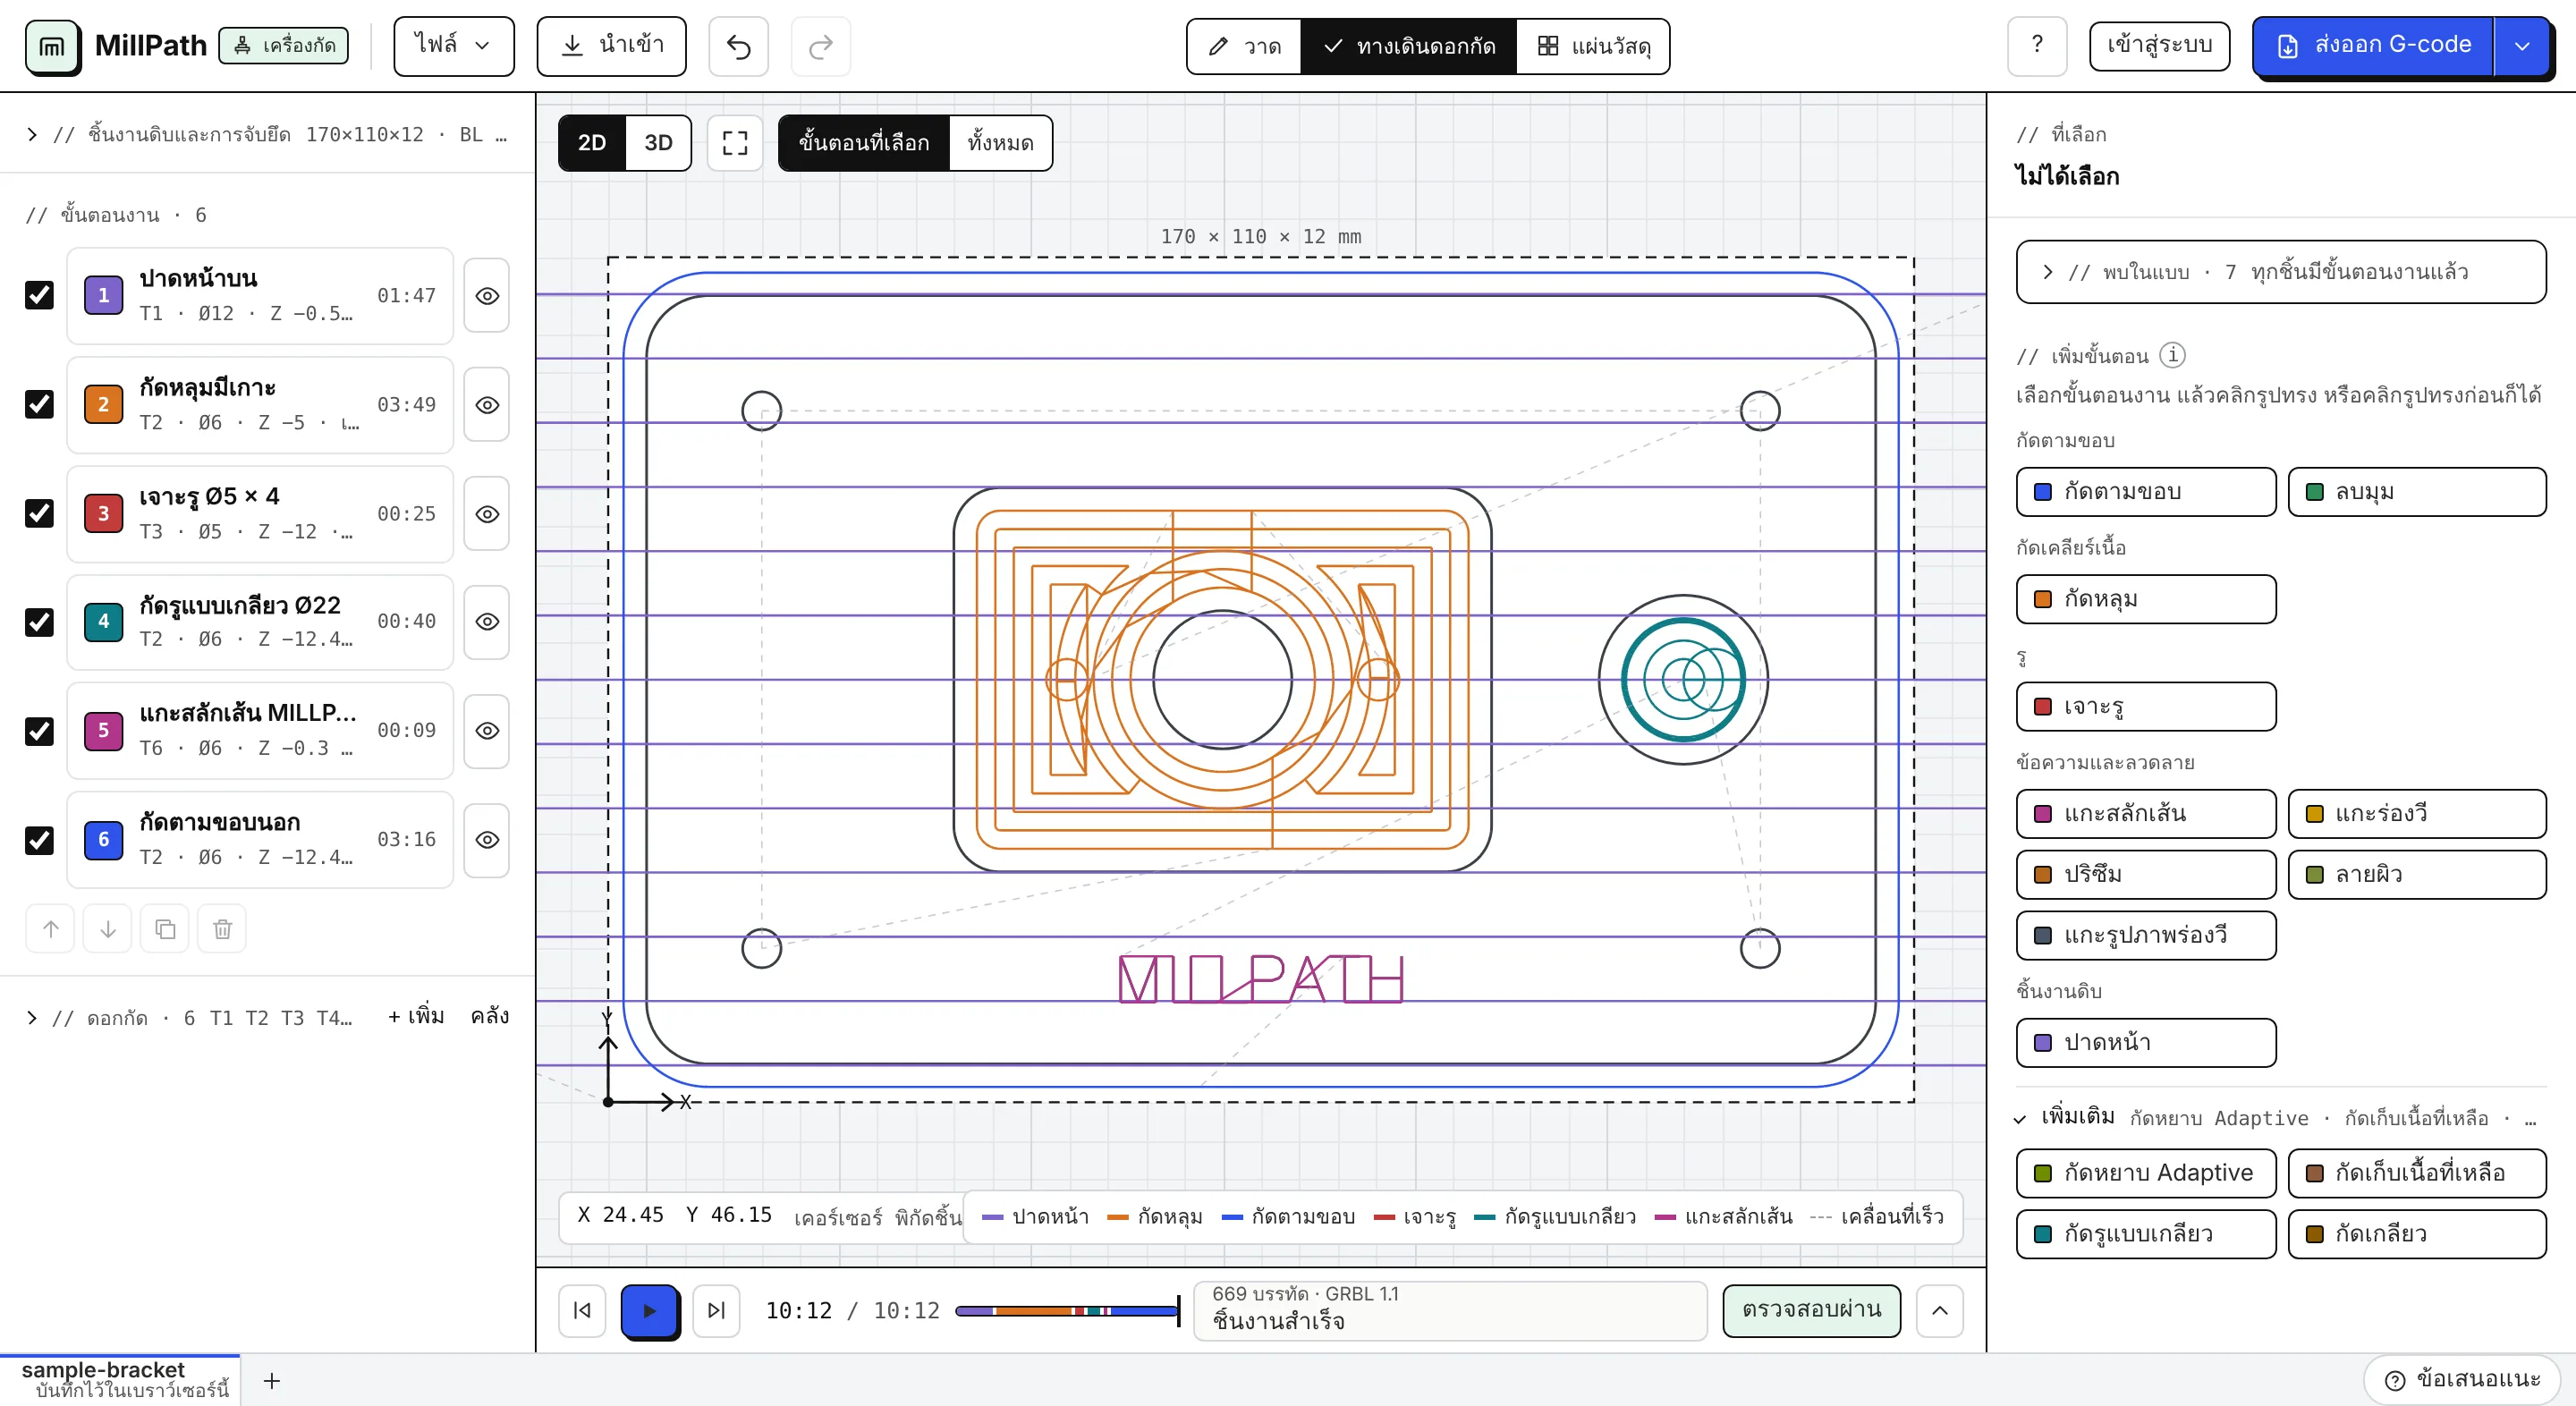Image resolution: width=2576 pixels, height=1406 pixels.
Task: Expand the G-code panel chevron up
Action: point(1939,1310)
